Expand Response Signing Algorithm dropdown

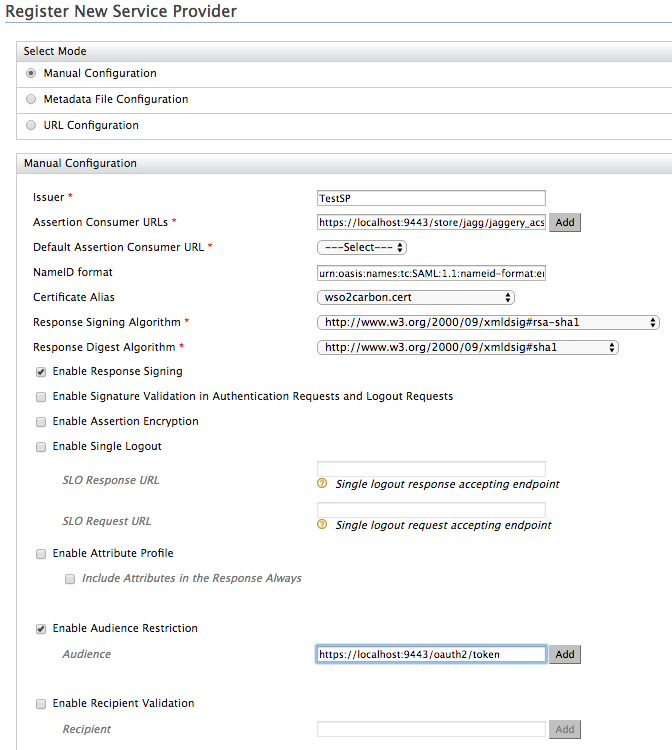coord(488,322)
